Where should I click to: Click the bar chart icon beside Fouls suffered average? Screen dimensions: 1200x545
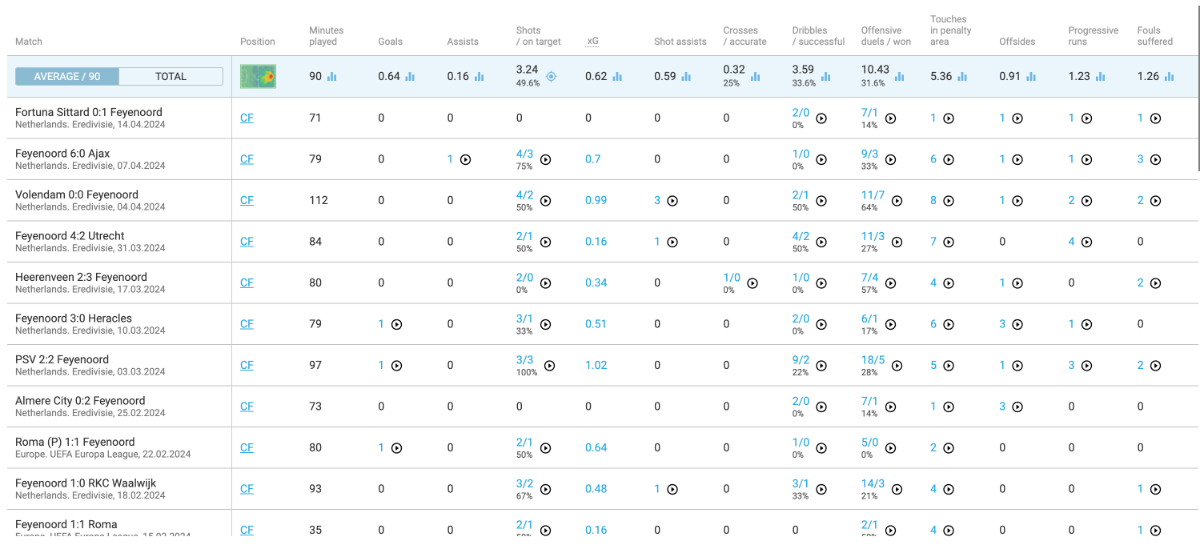click(x=1169, y=76)
